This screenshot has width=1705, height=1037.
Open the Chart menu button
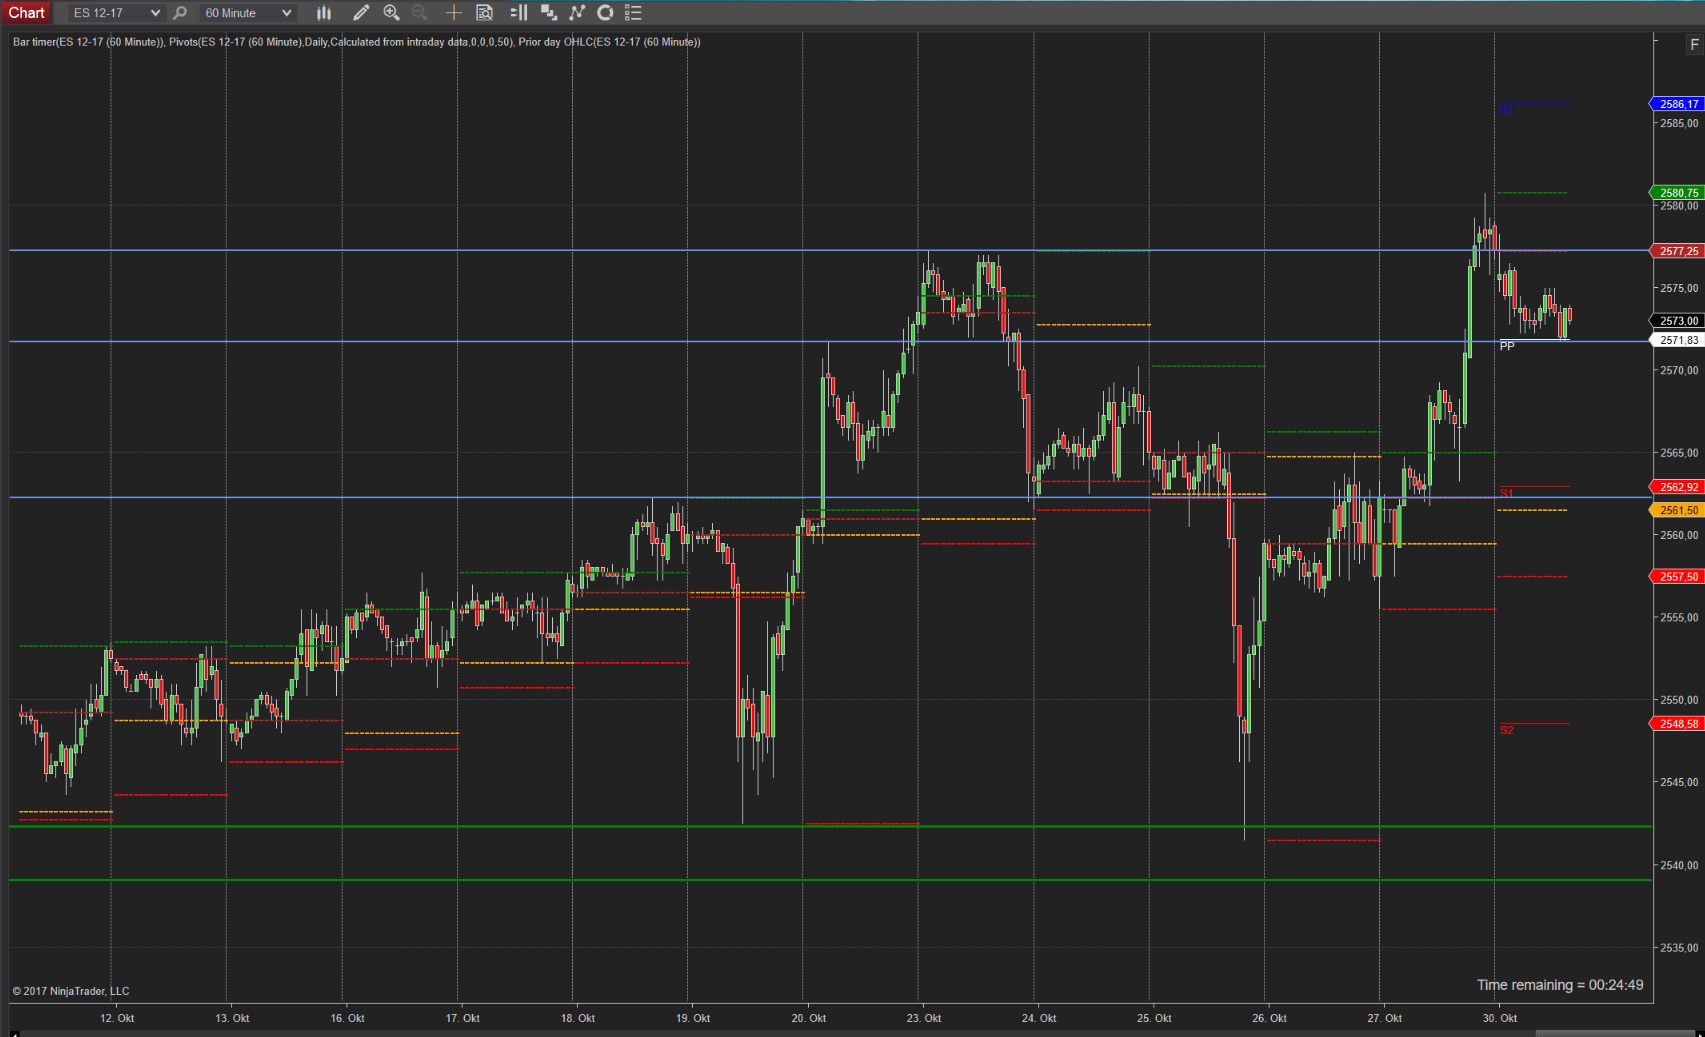click(26, 13)
